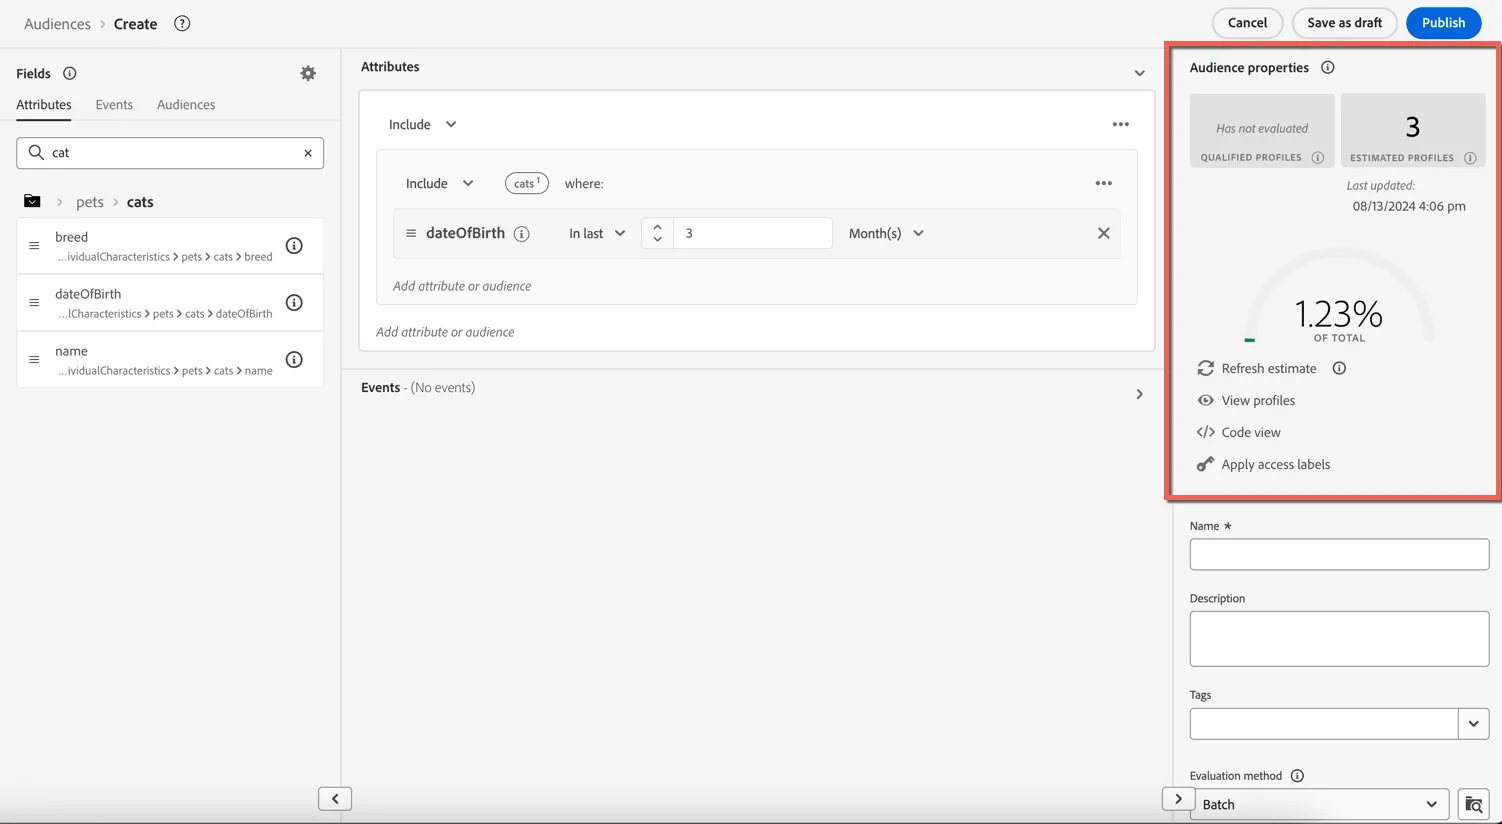Open the Tags dropdown arrow
1502x824 pixels.
(1473, 724)
